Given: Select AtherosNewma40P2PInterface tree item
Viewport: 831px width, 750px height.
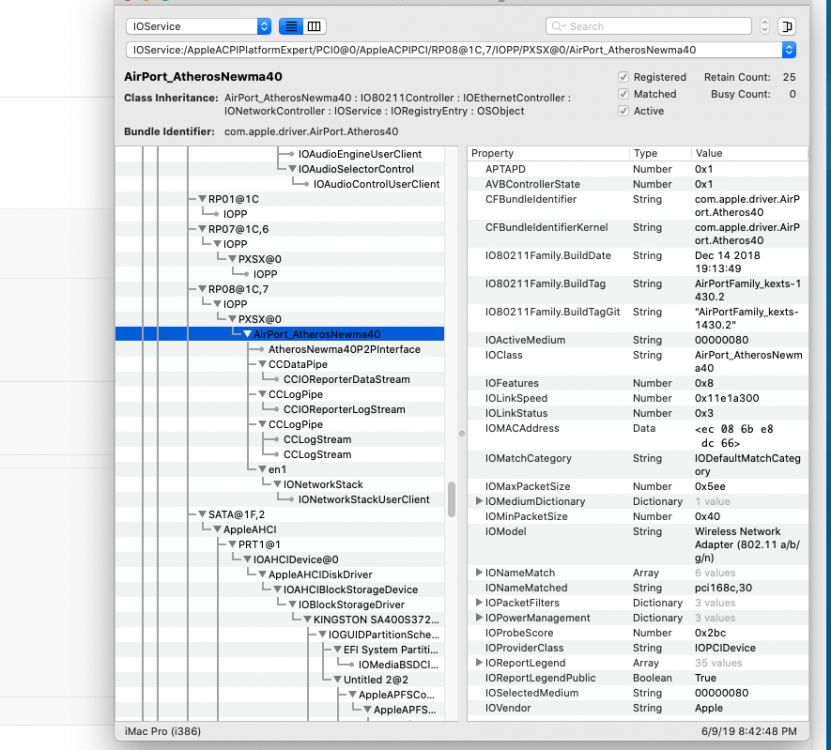Looking at the screenshot, I should (344, 350).
